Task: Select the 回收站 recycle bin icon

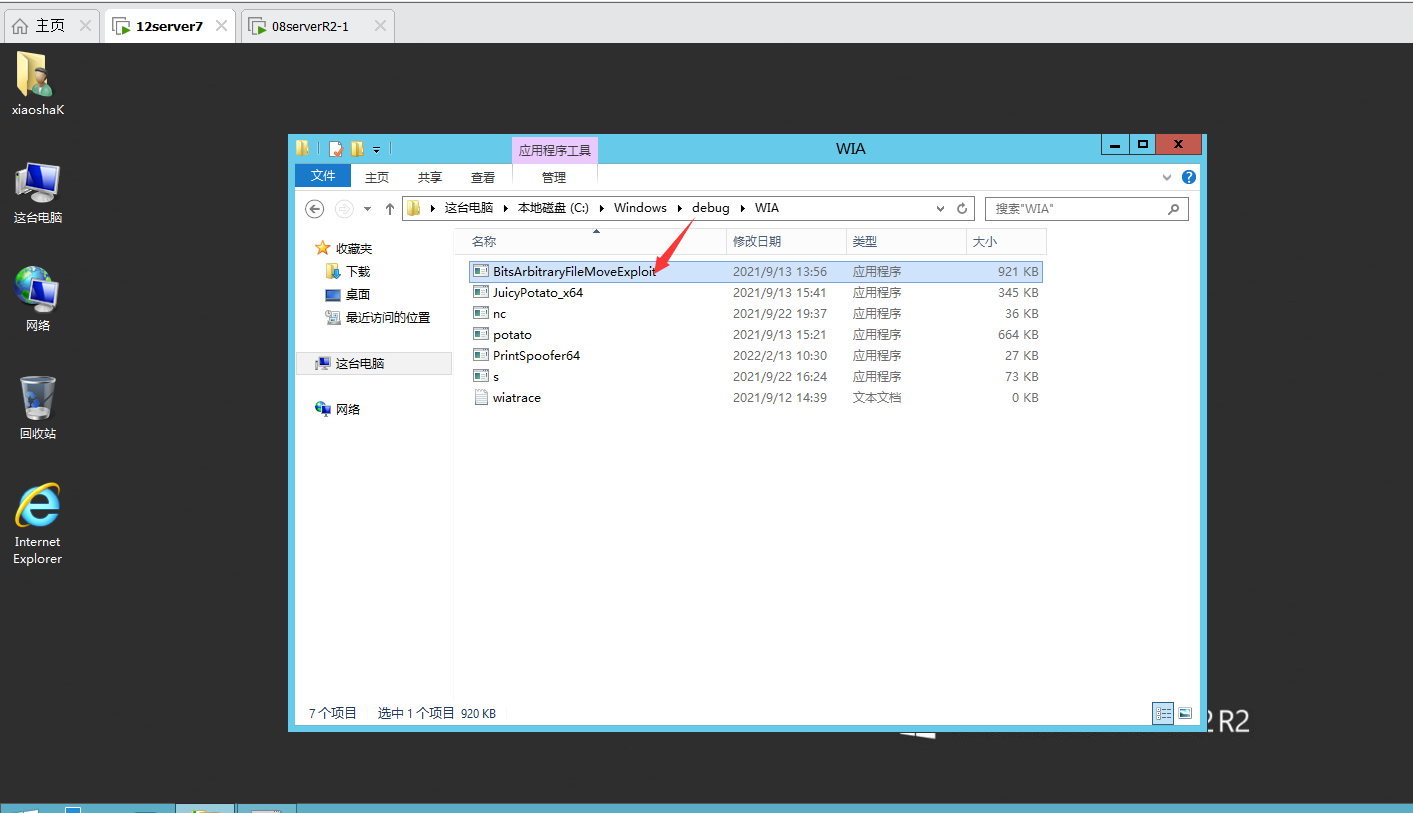Action: tap(37, 408)
